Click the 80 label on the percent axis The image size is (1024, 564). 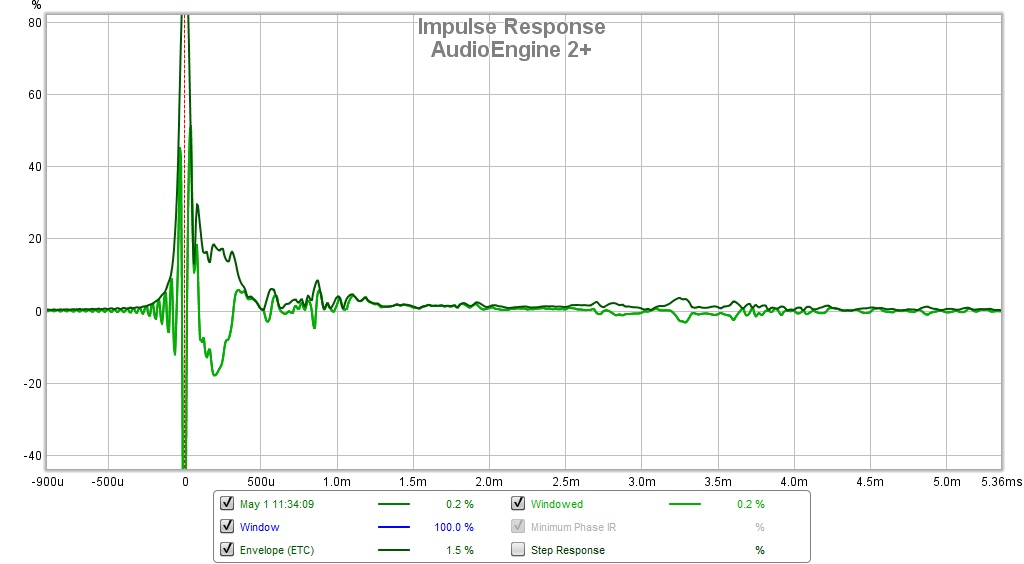(x=35, y=22)
